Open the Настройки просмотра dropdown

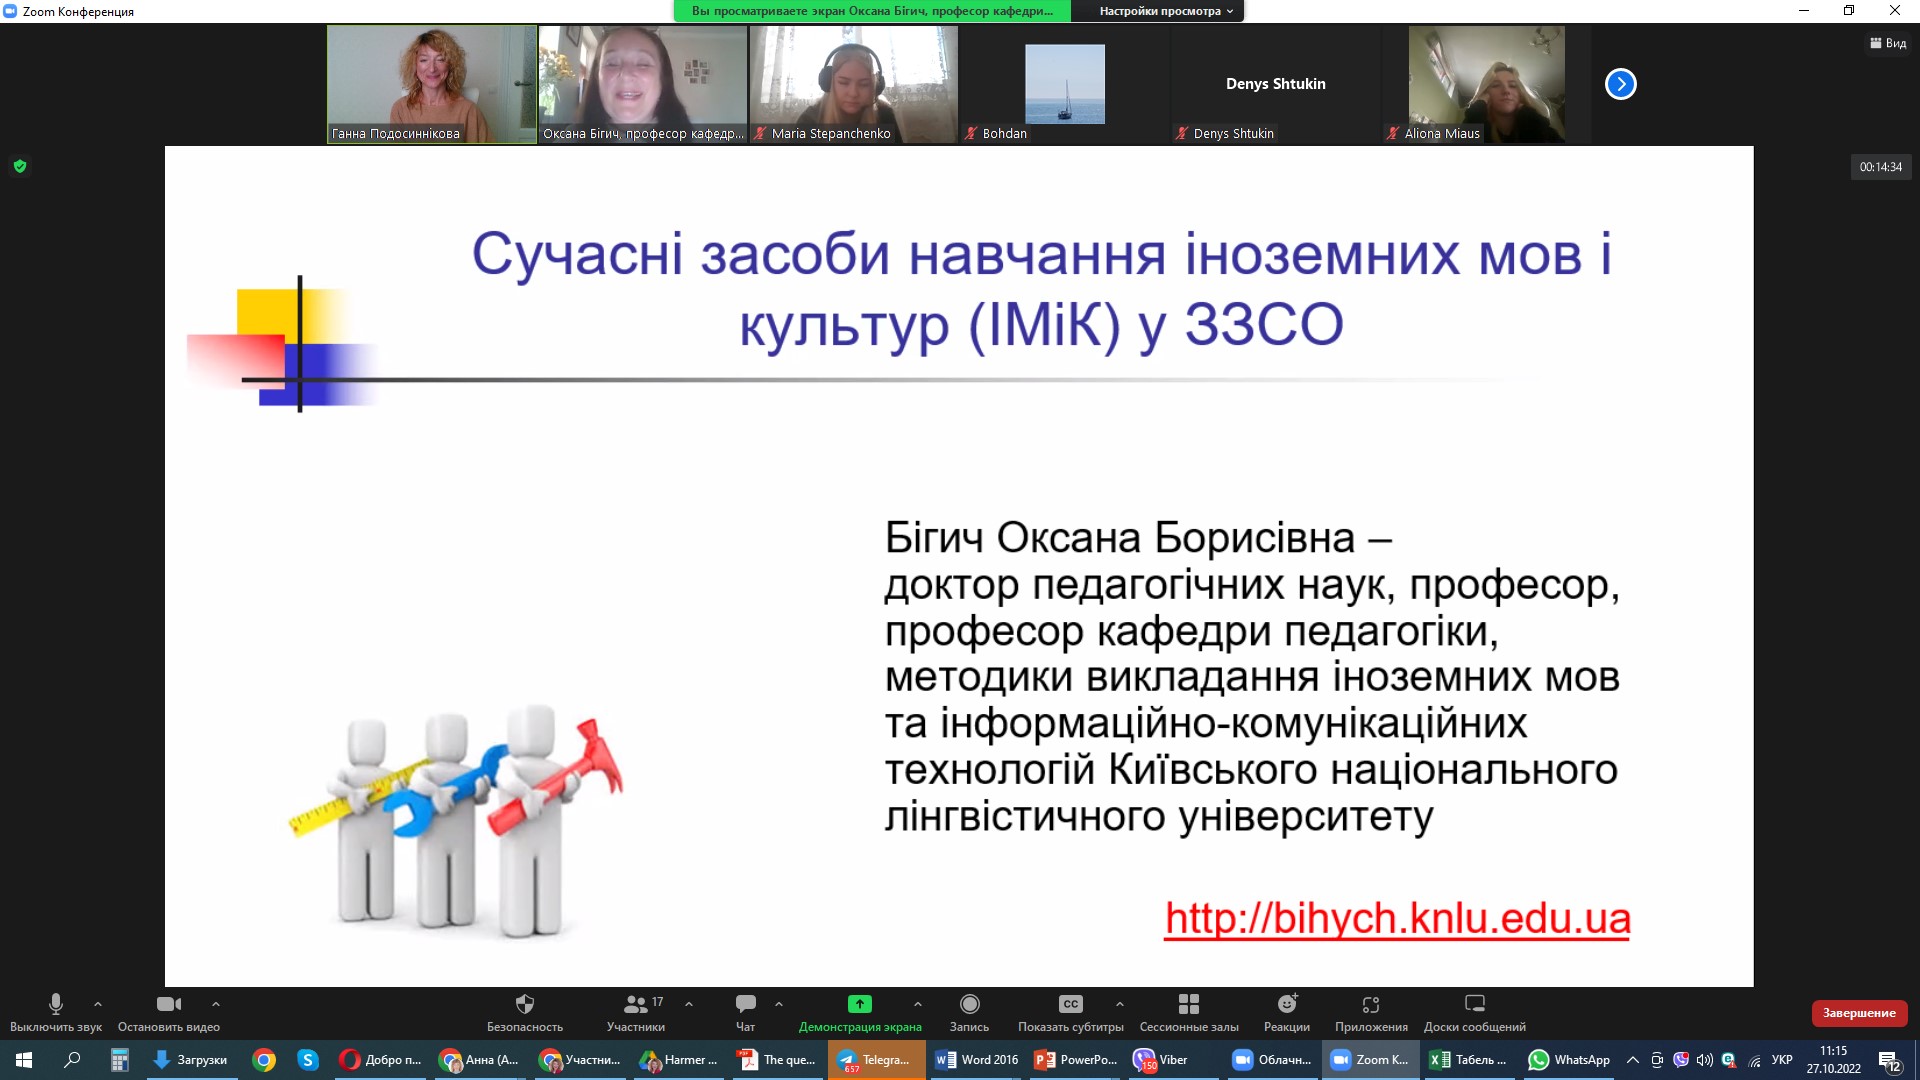tap(1165, 11)
